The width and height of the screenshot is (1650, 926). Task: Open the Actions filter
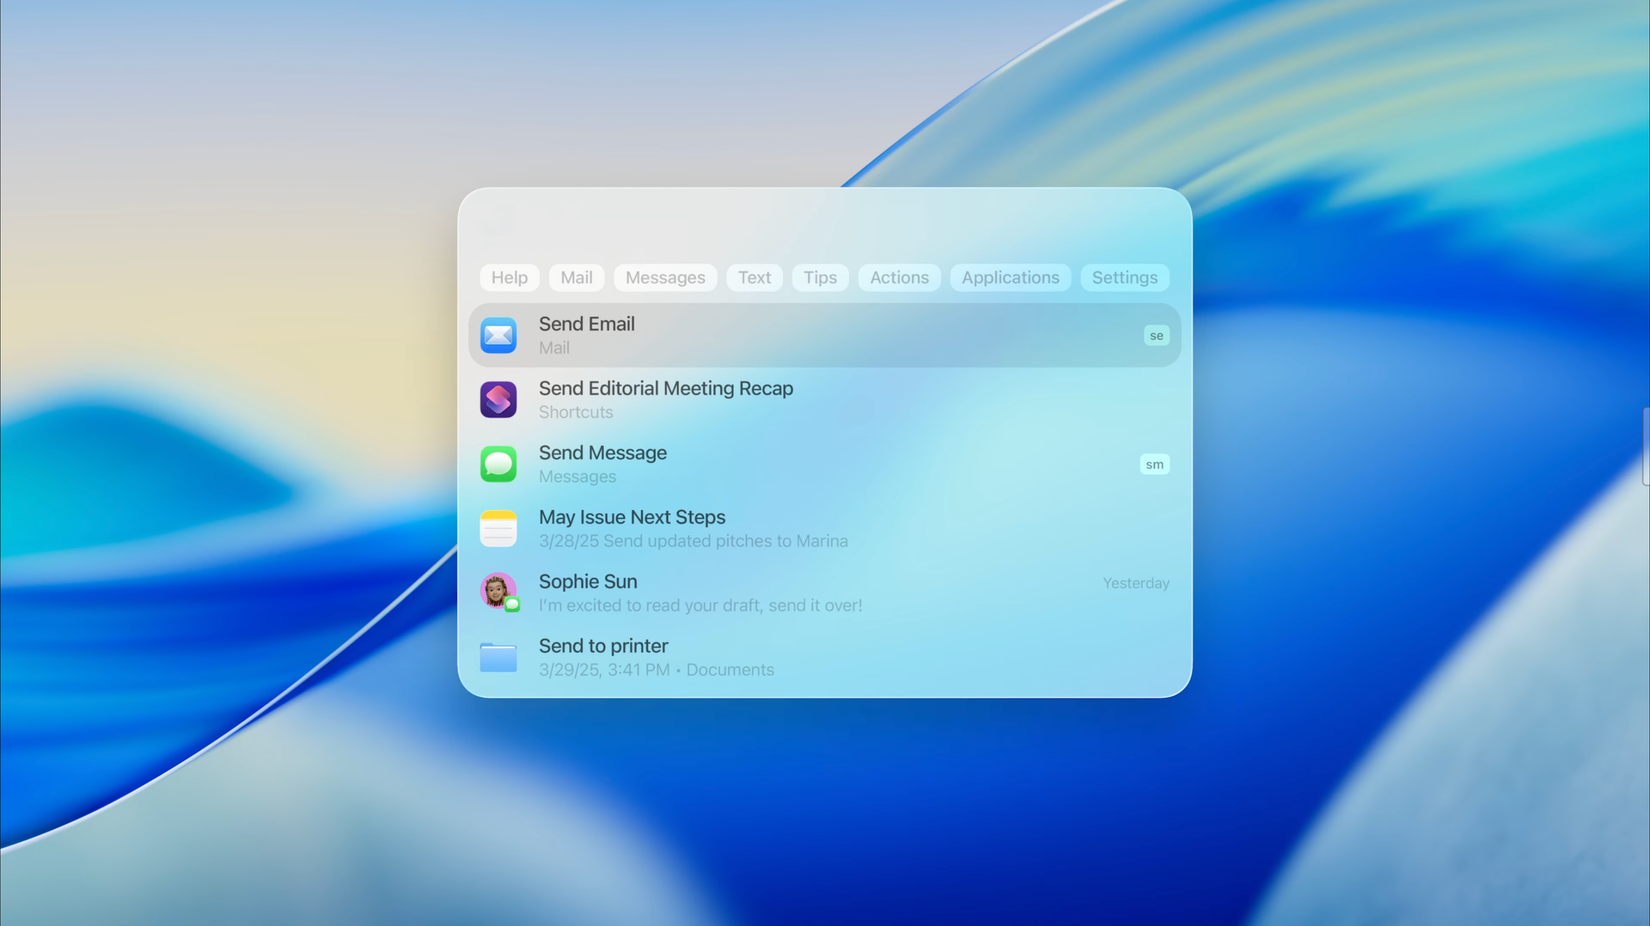[898, 277]
